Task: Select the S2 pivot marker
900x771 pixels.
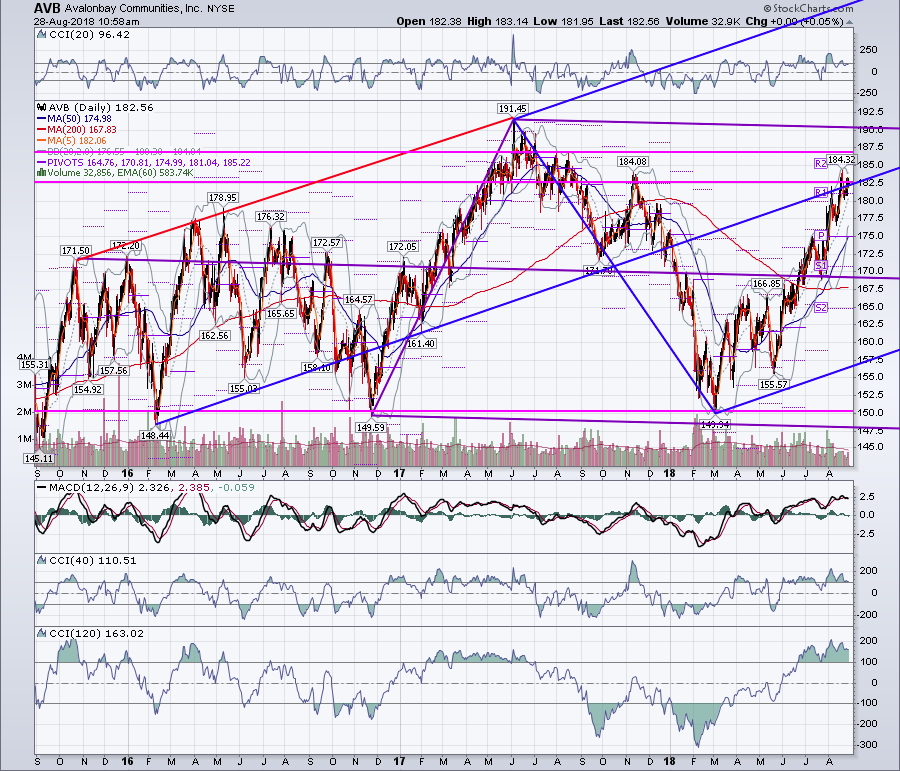Action: [821, 308]
